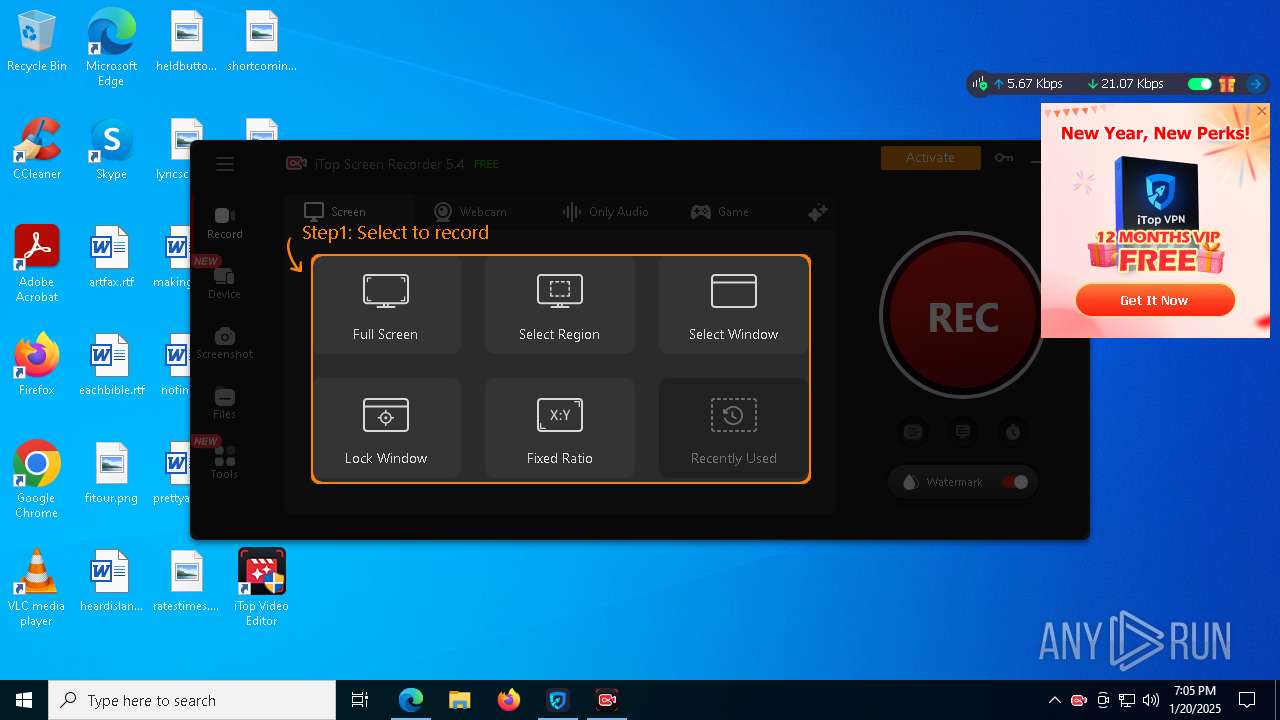Choose Full Screen recording mode
The width and height of the screenshot is (1280, 720).
[x=386, y=305]
